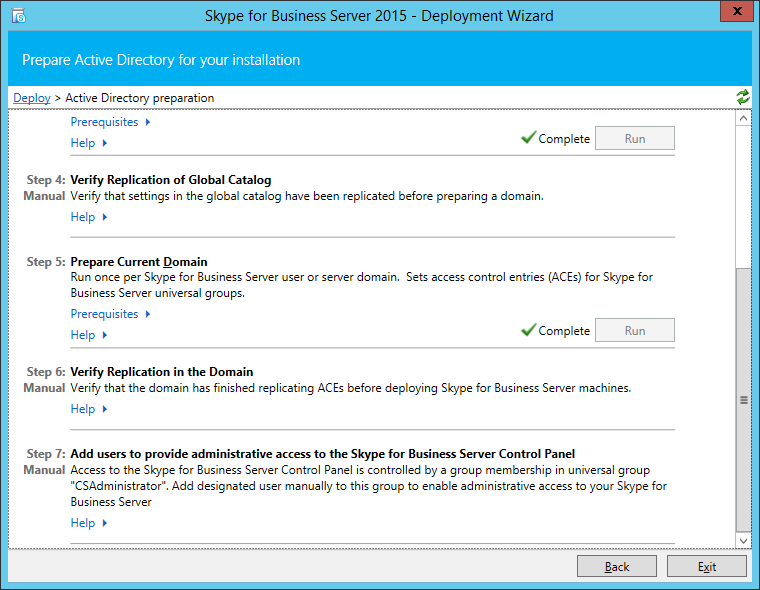Expand Help arrow under Step 5
Viewport: 760px width, 590px height.
[x=105, y=335]
